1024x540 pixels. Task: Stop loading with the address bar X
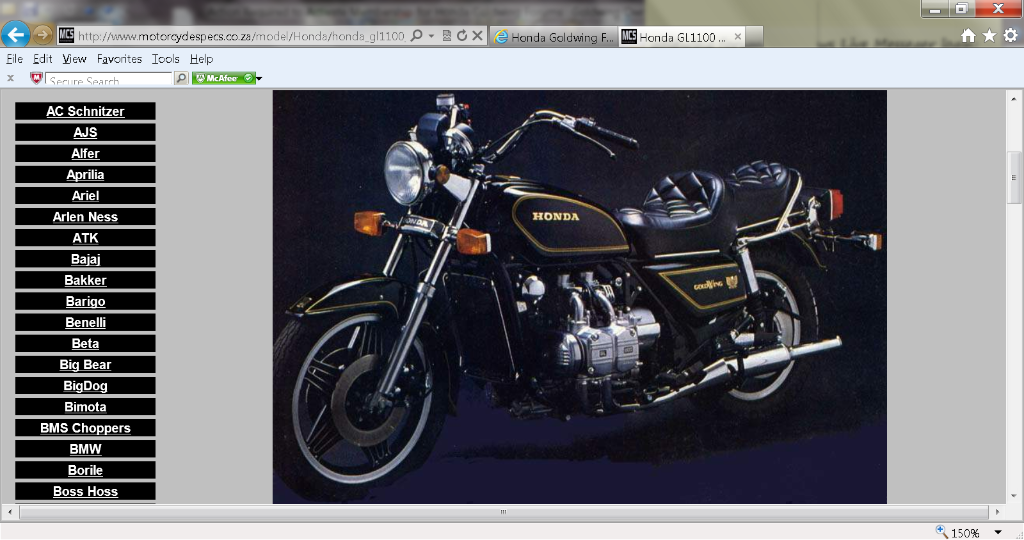point(477,36)
